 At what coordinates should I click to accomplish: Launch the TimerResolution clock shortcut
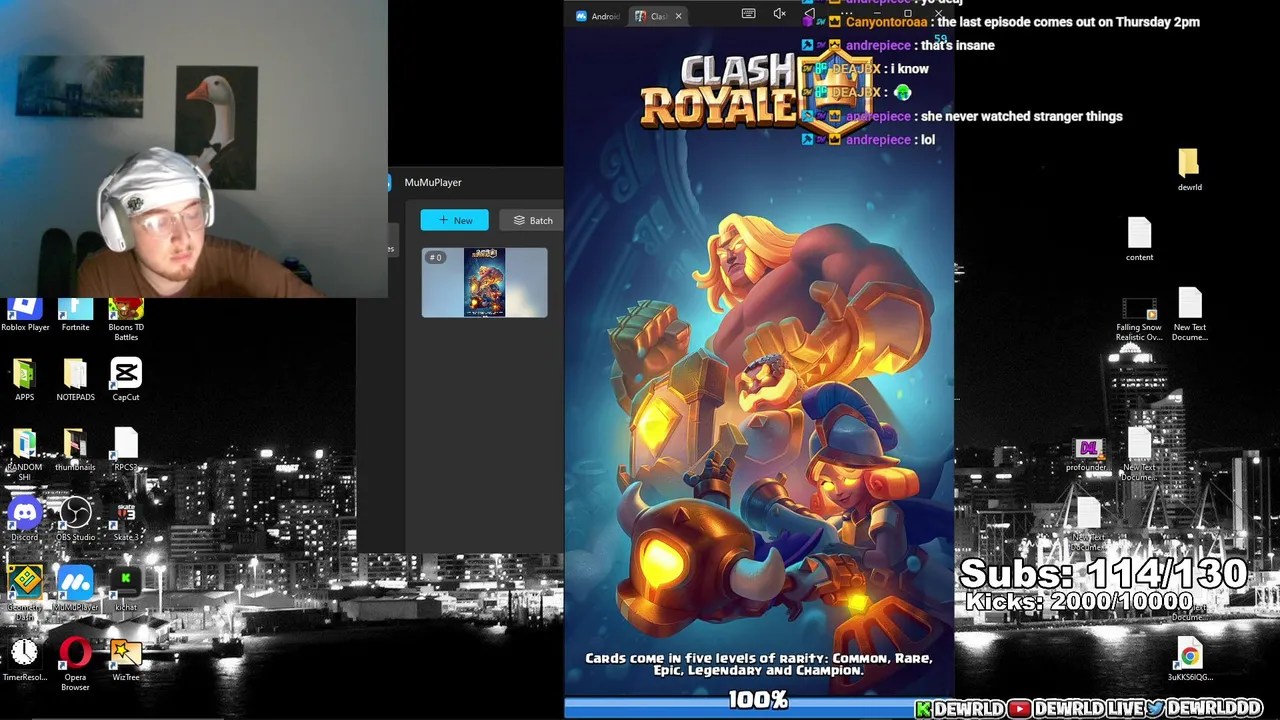click(24, 660)
